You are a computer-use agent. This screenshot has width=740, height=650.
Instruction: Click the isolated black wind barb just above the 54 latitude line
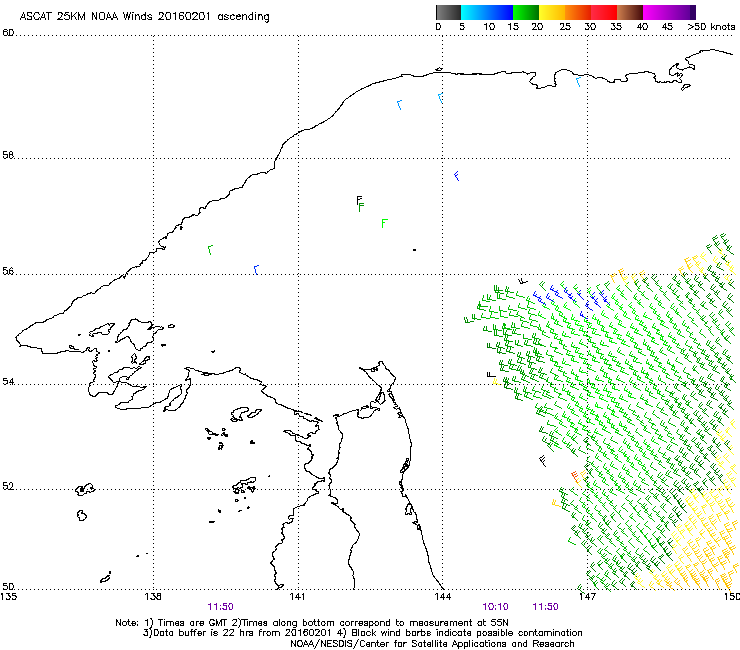(491, 375)
